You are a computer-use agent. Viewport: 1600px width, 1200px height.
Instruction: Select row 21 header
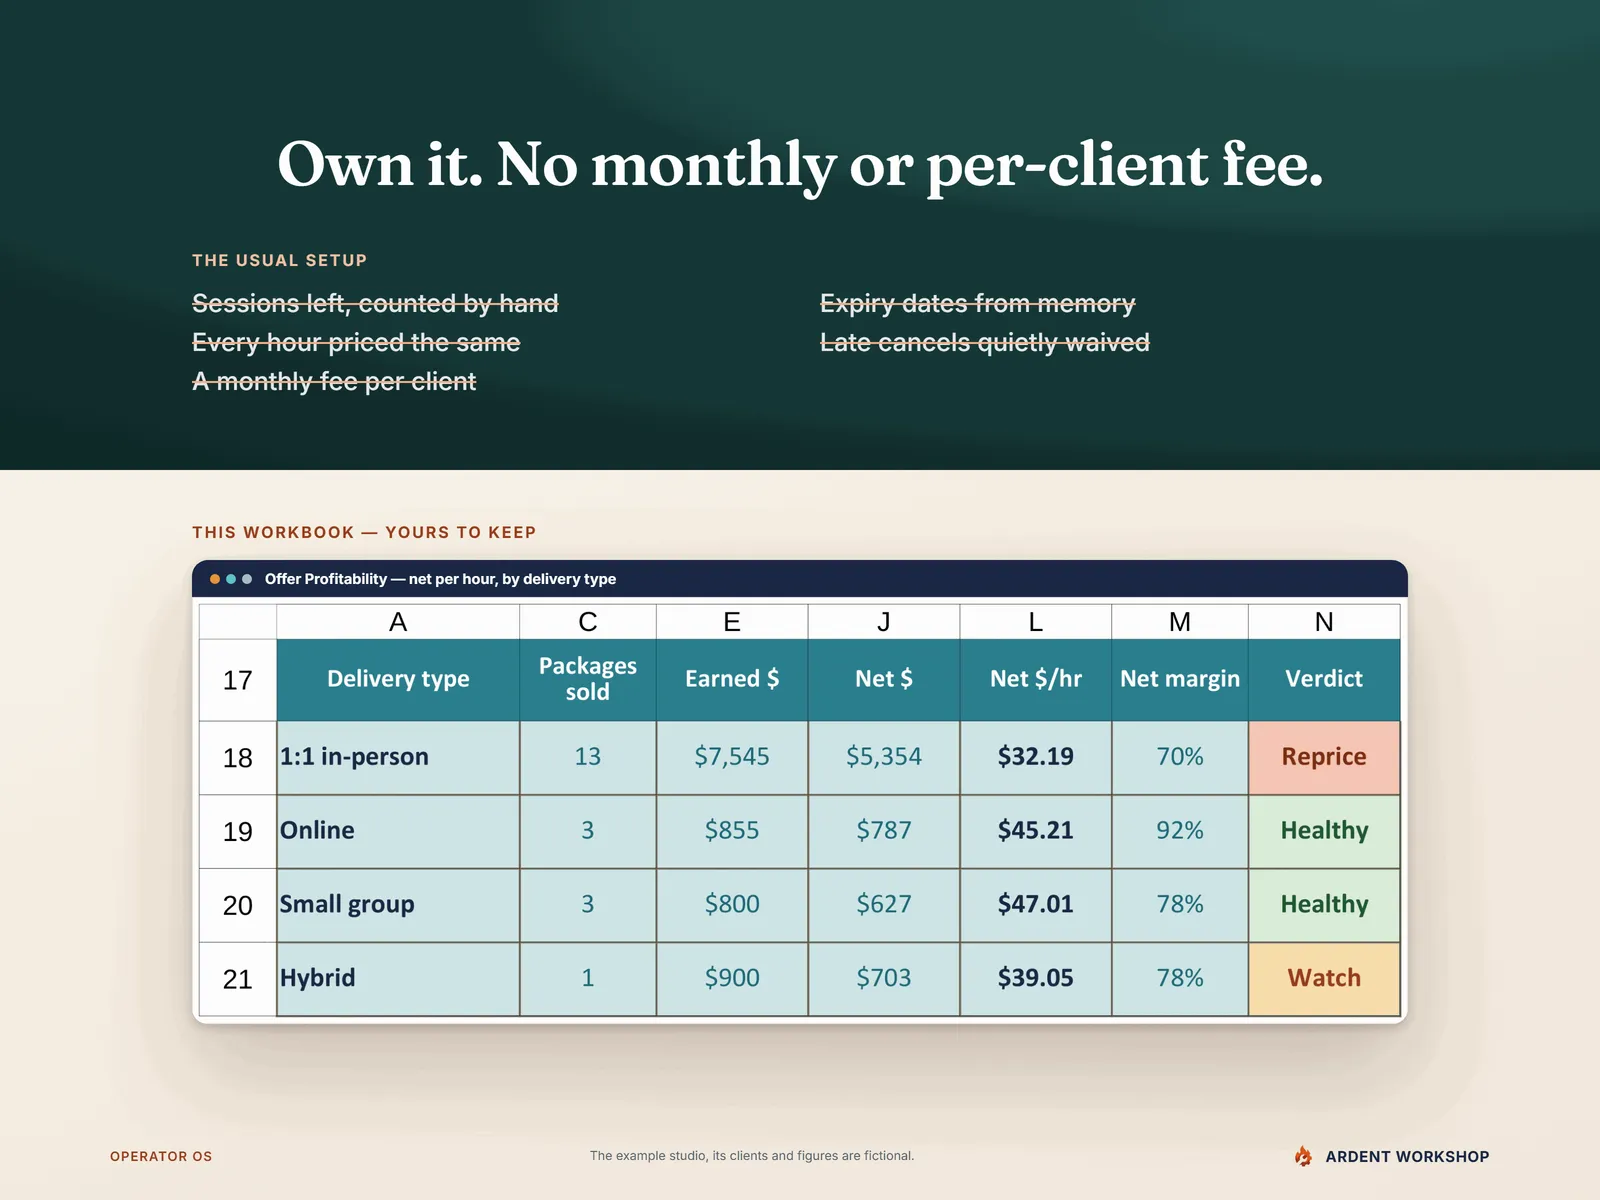pos(238,979)
